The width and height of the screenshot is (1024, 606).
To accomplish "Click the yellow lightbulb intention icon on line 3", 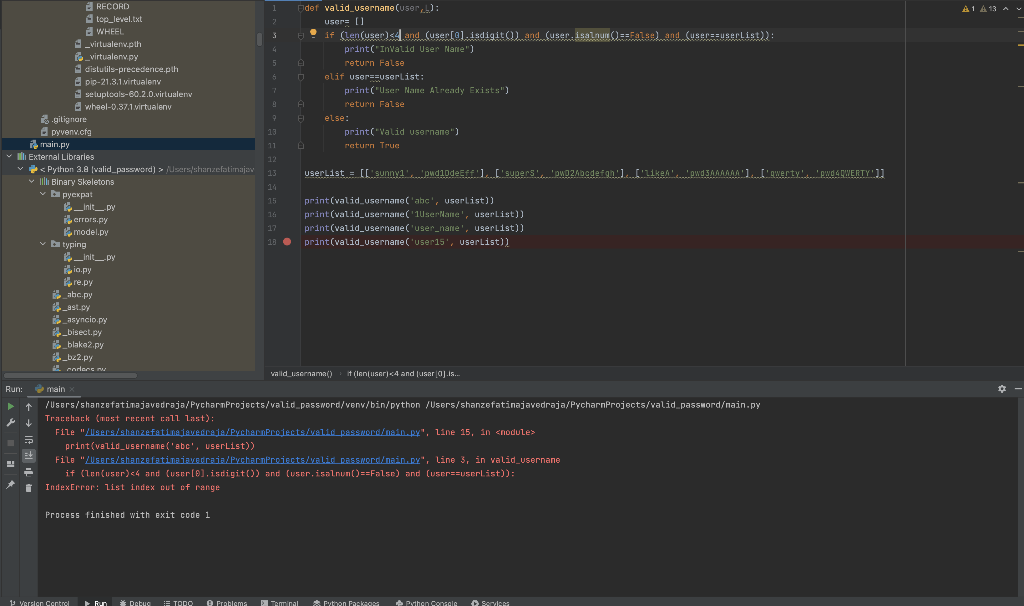I will 313,33.
